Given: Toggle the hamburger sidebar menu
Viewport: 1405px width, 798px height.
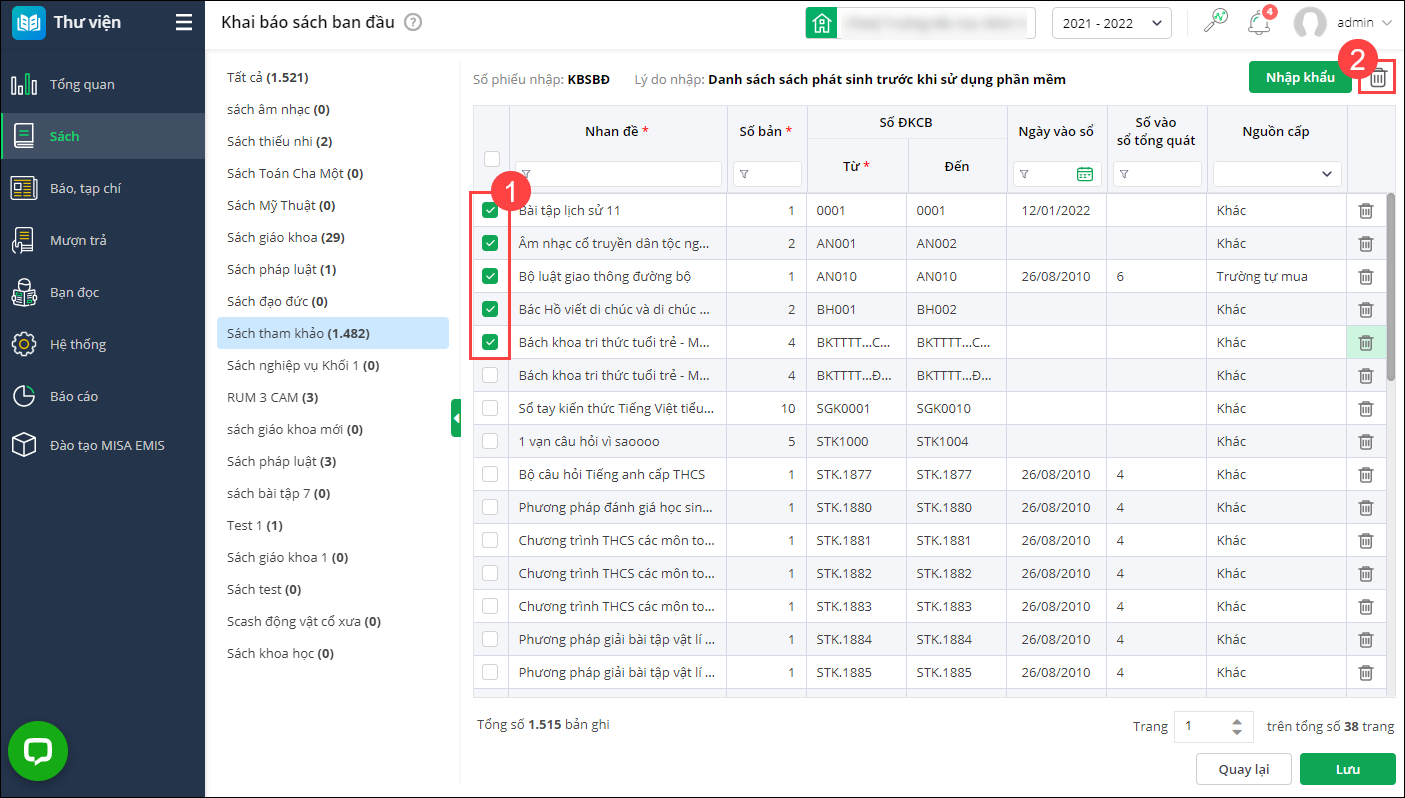Looking at the screenshot, I should (183, 23).
